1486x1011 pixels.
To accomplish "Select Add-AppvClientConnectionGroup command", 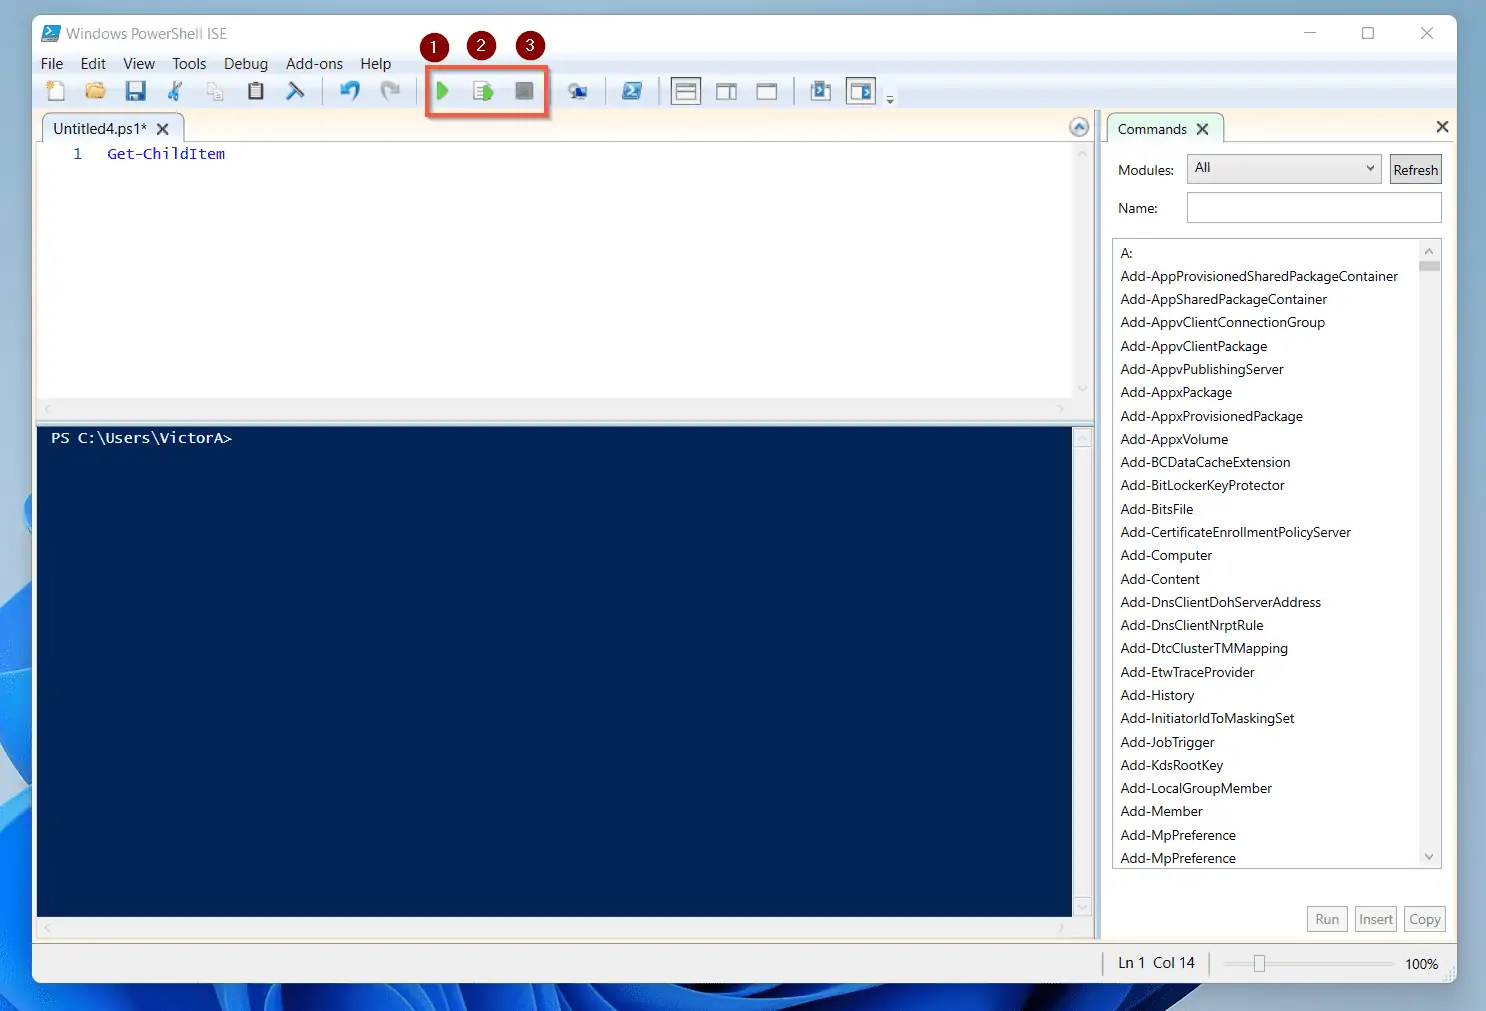I will point(1223,322).
